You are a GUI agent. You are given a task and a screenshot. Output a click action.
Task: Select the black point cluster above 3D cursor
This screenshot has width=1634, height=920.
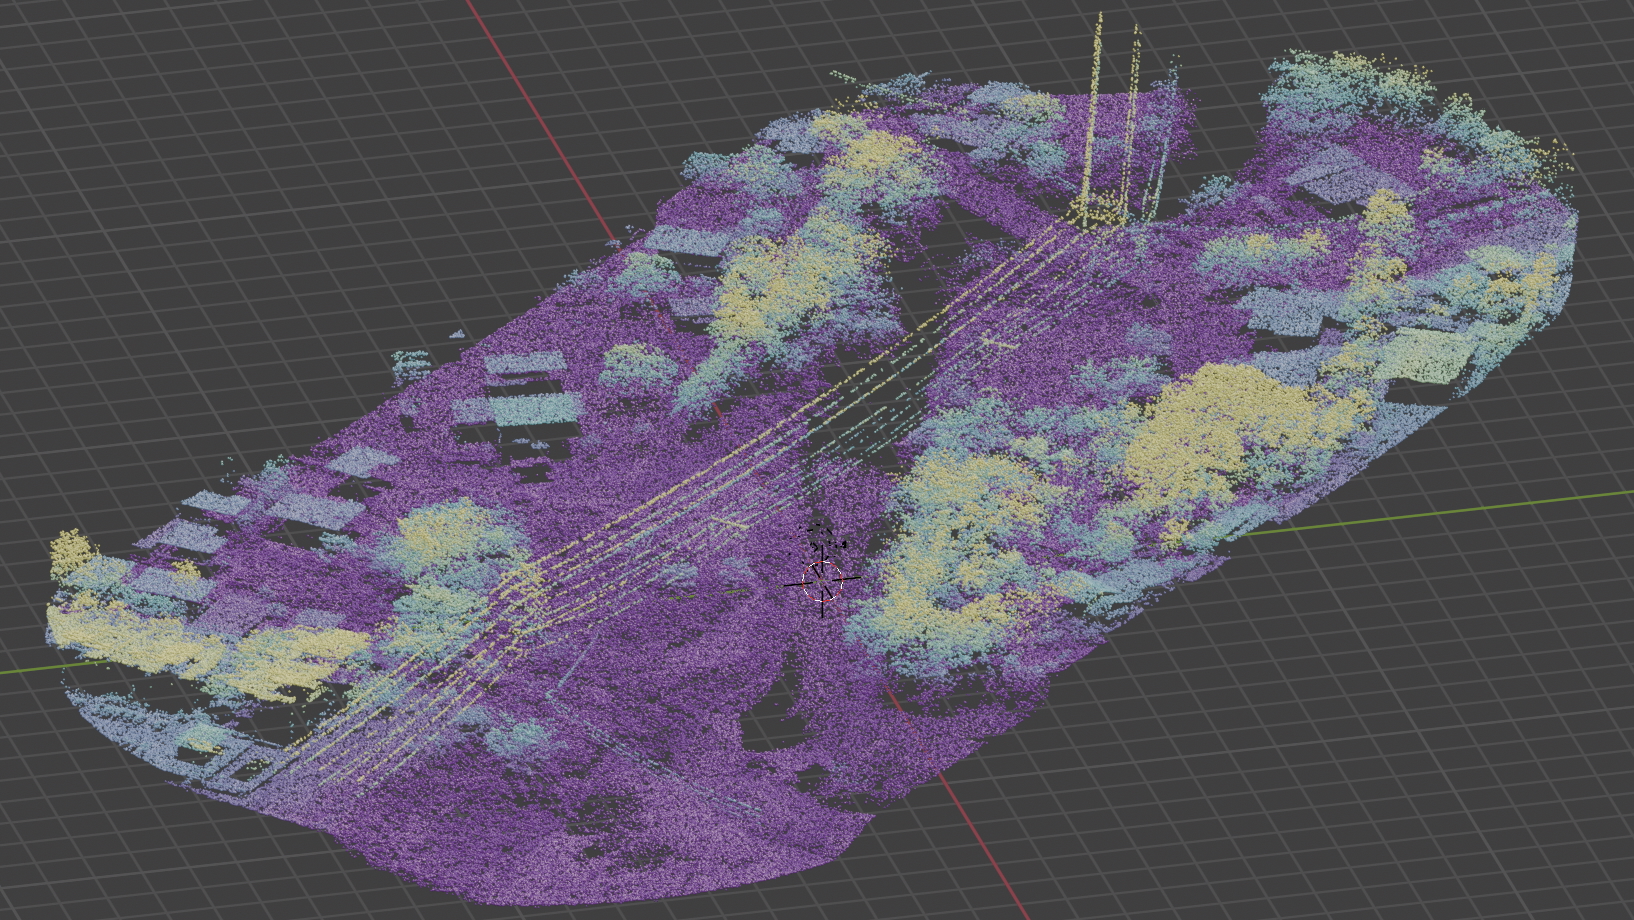click(x=823, y=541)
